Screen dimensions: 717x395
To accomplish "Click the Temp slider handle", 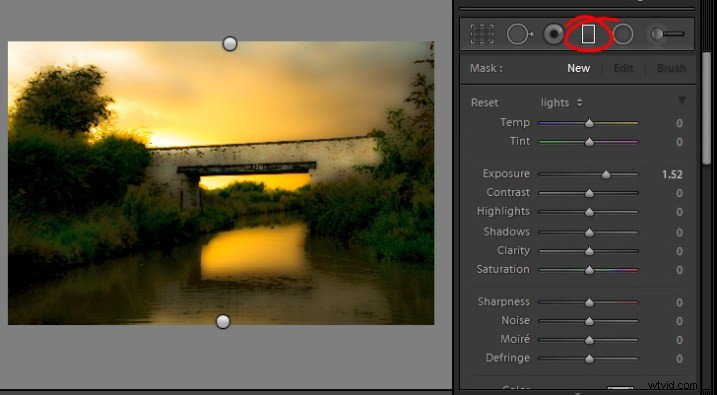I will [589, 123].
